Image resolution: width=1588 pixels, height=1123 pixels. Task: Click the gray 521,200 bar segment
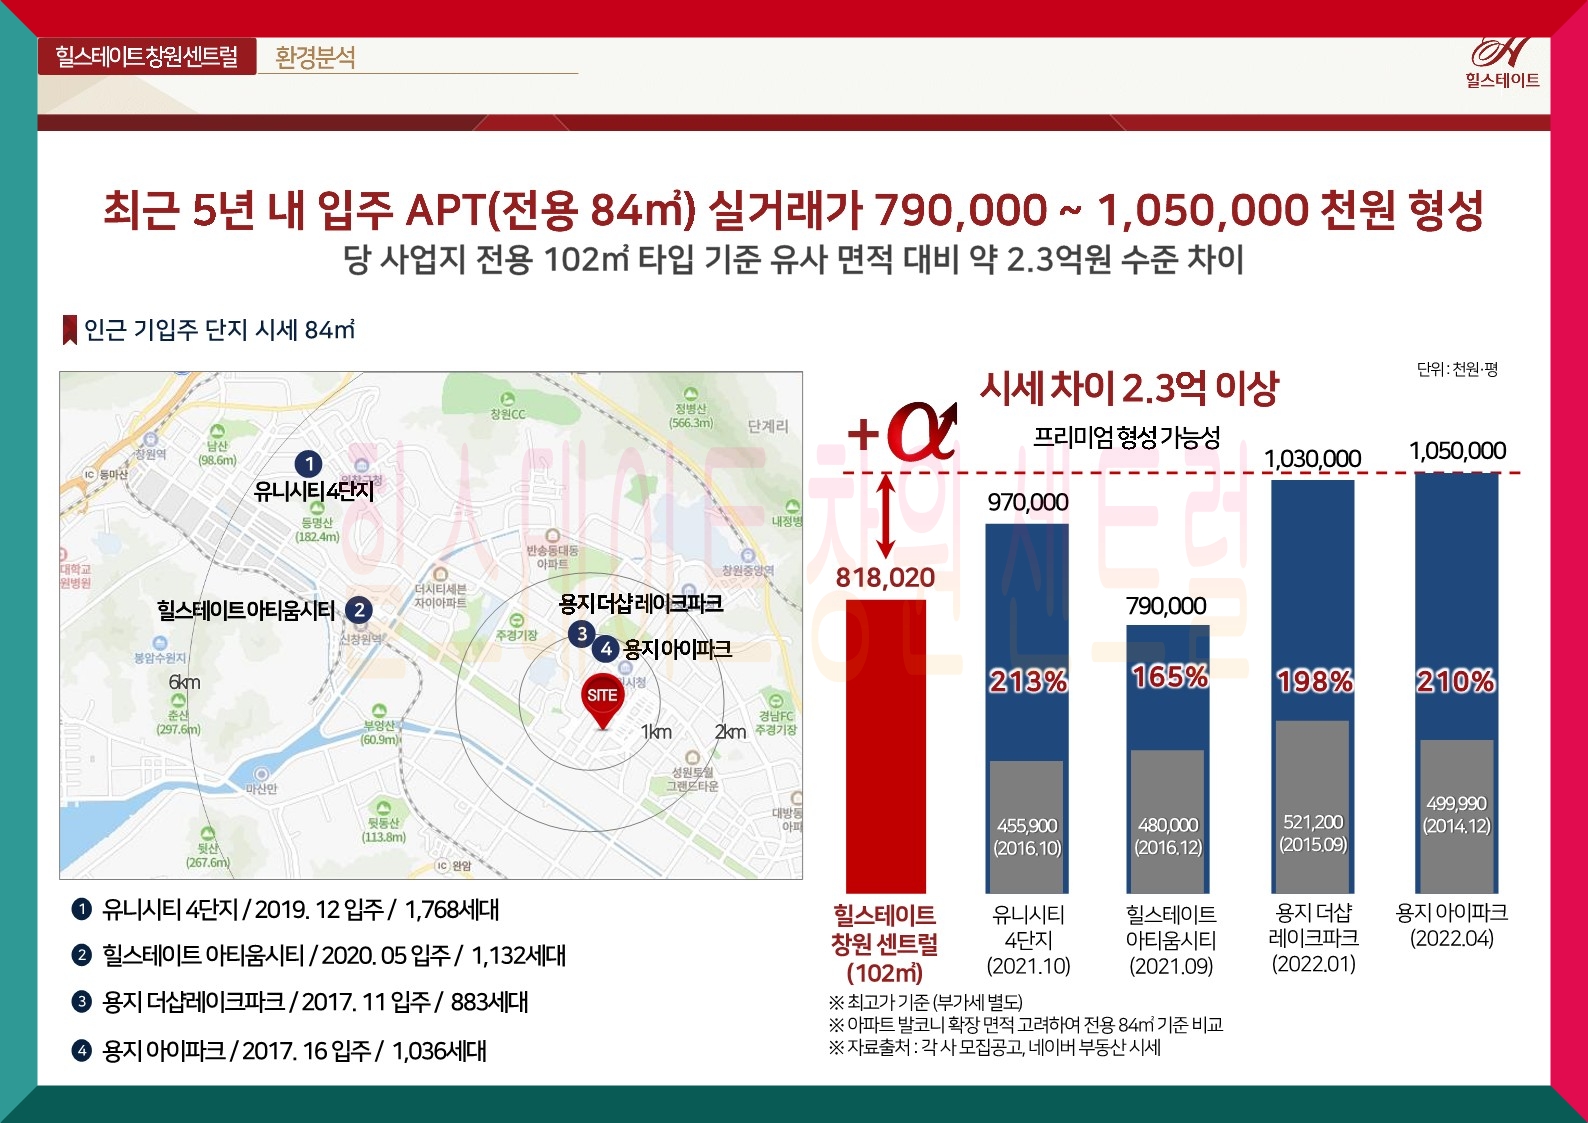point(1313,806)
